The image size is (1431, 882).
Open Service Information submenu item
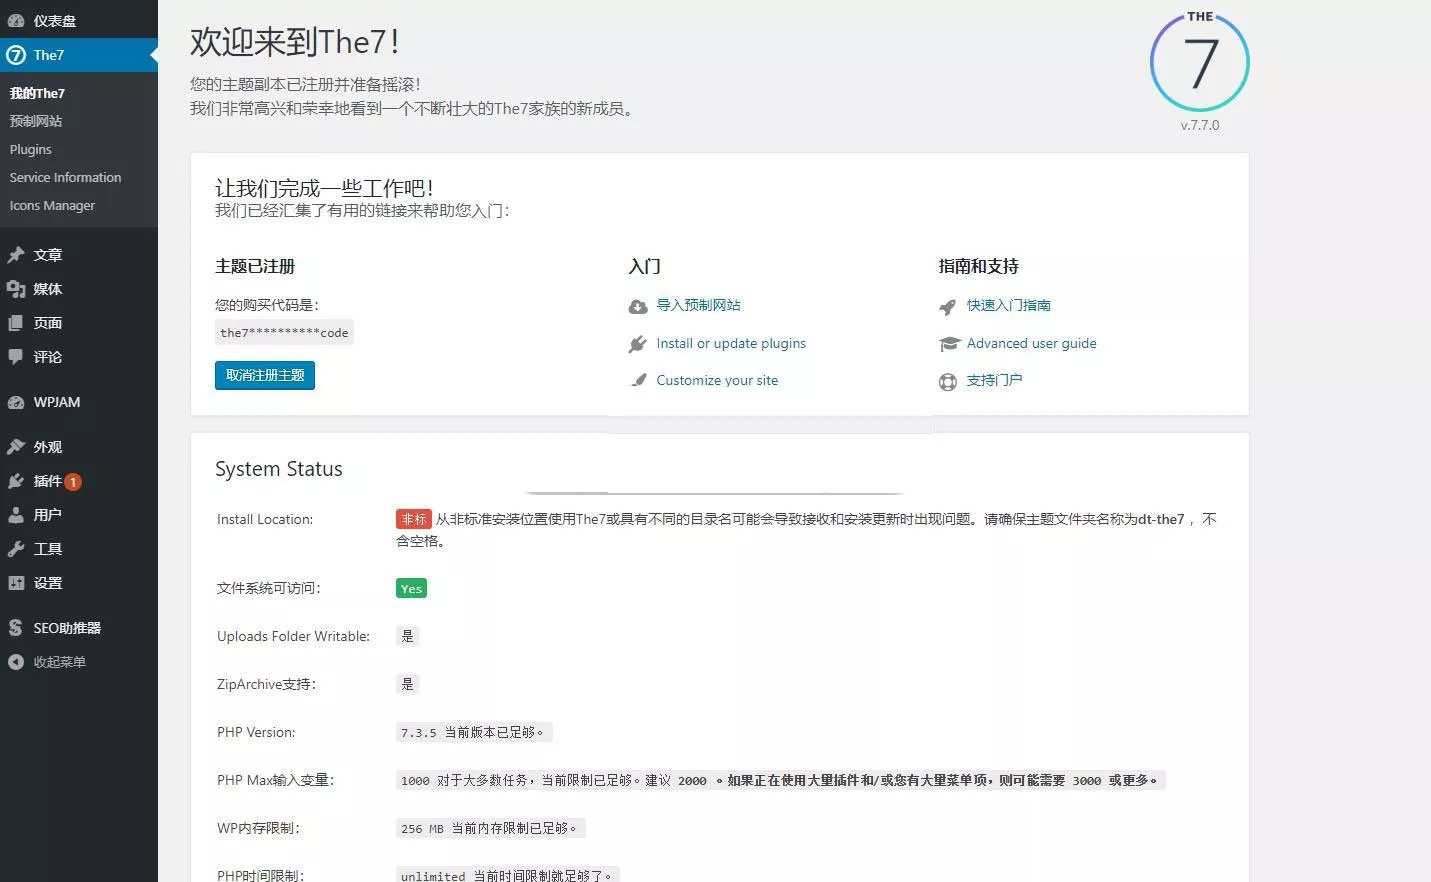click(65, 177)
